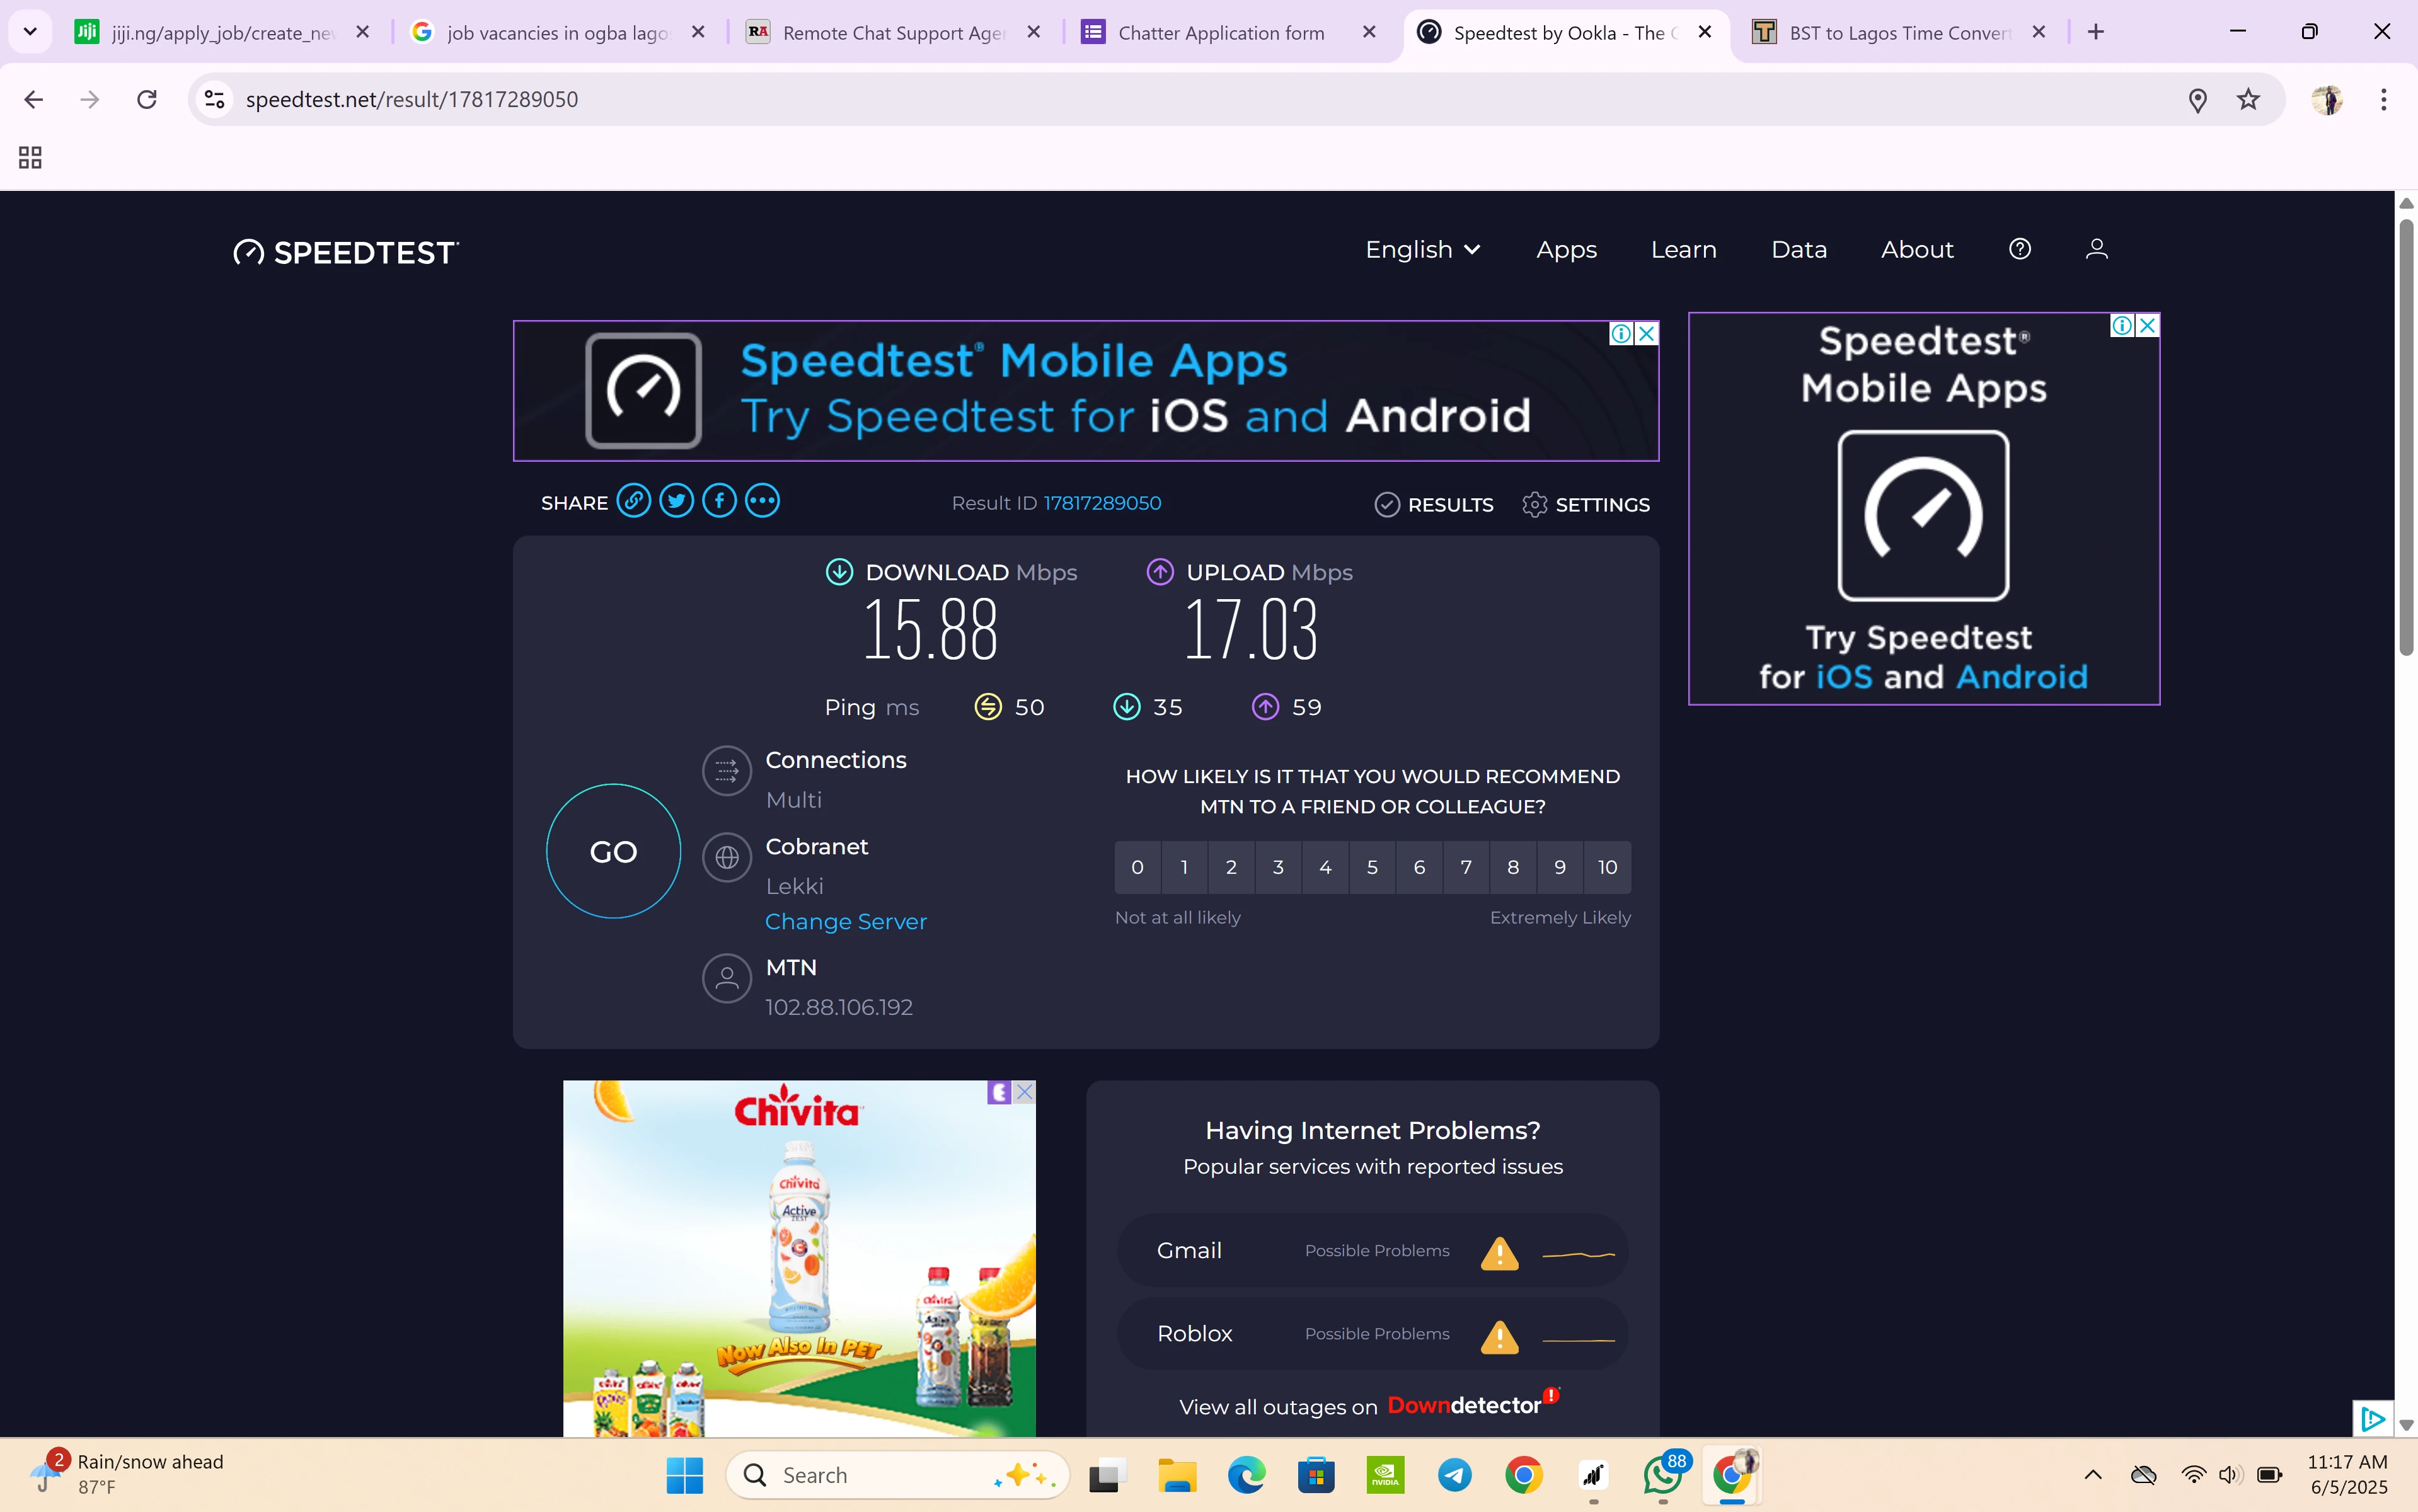Open the user account profile icon
Screen dimensions: 2418x1512
2096,249
